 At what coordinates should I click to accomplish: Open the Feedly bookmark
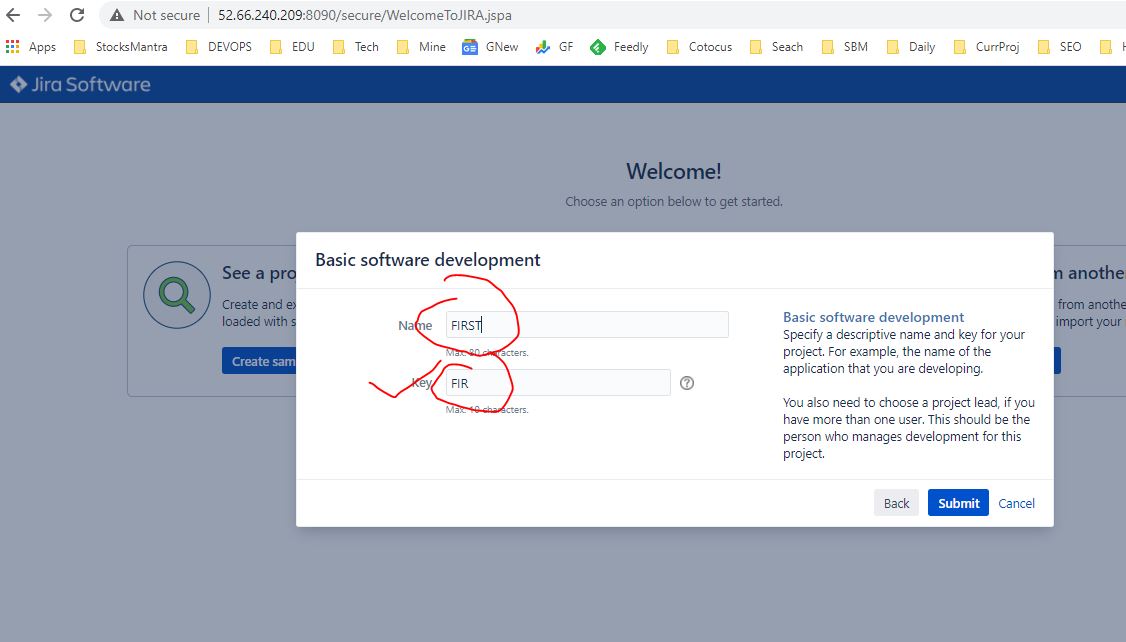pyautogui.click(x=618, y=47)
